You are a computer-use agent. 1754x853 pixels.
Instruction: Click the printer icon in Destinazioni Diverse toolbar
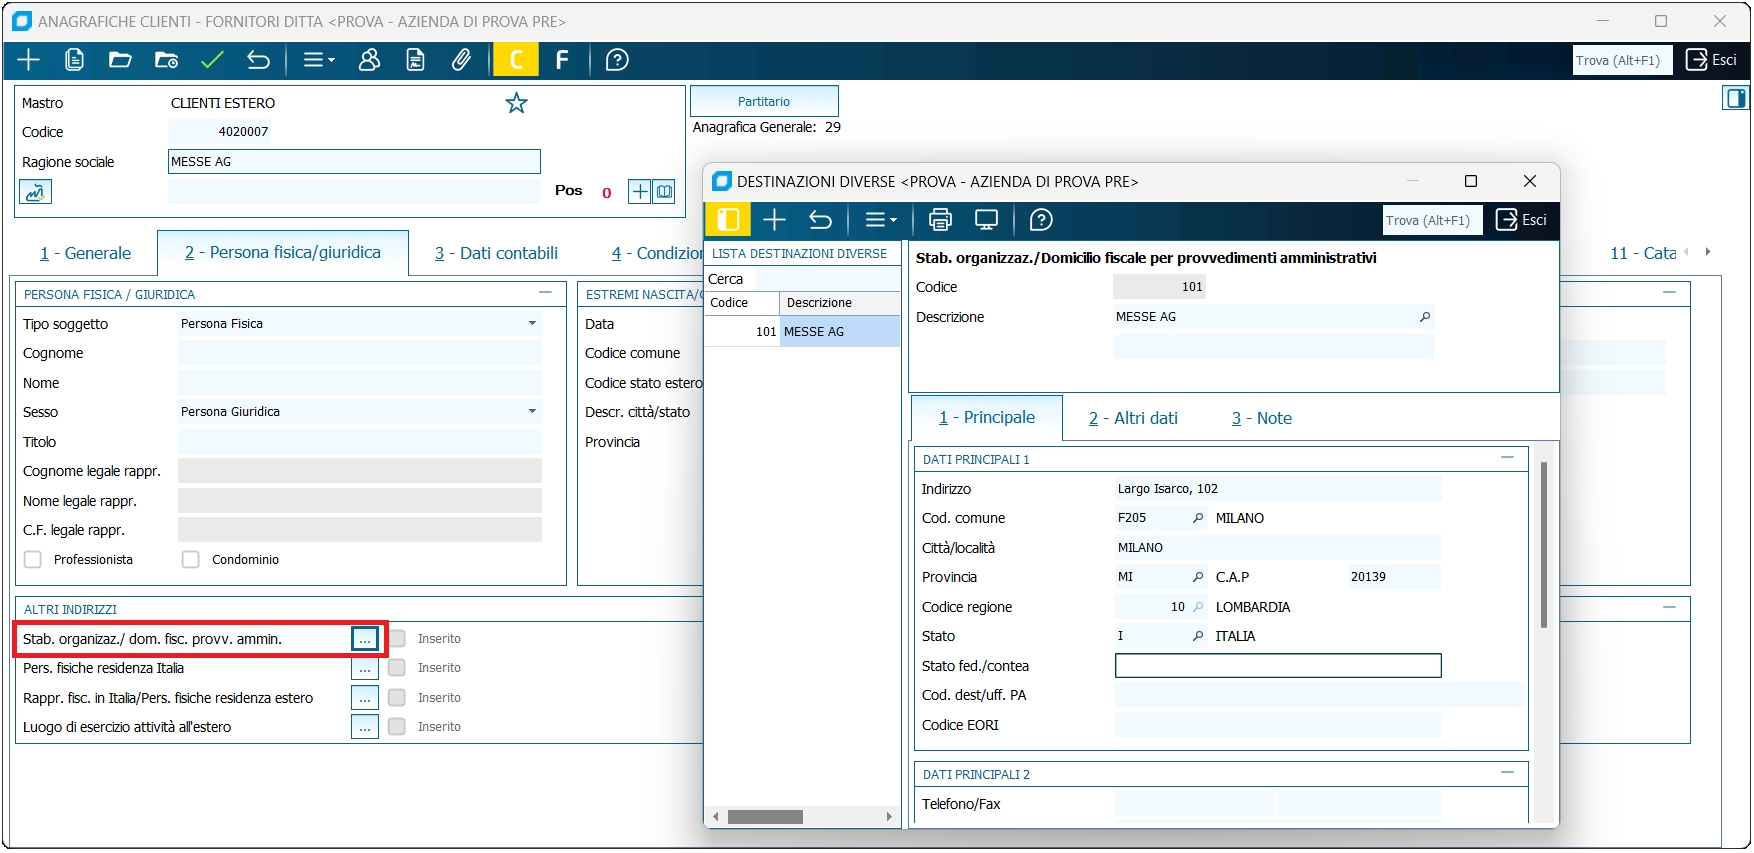[x=940, y=220]
